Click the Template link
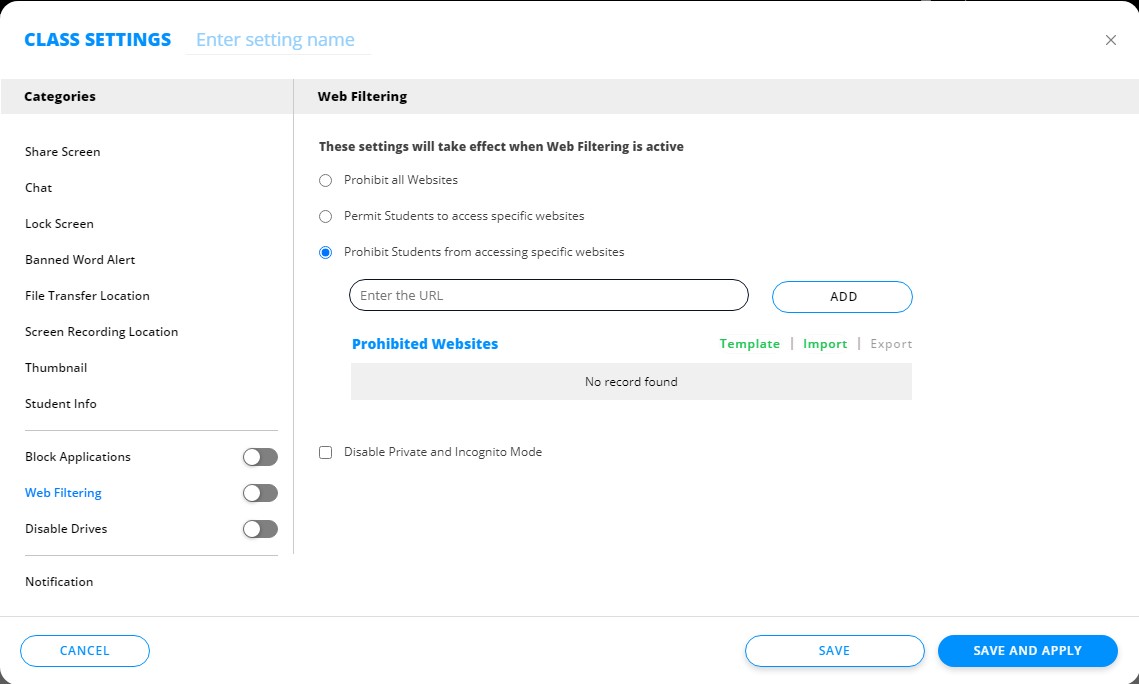The height and width of the screenshot is (684, 1139). tap(749, 344)
